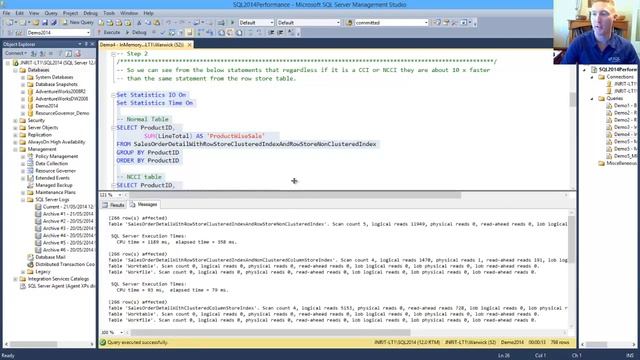Expand the Server Objects node
Viewport: 640px width, 360px height.
click(x=15, y=128)
